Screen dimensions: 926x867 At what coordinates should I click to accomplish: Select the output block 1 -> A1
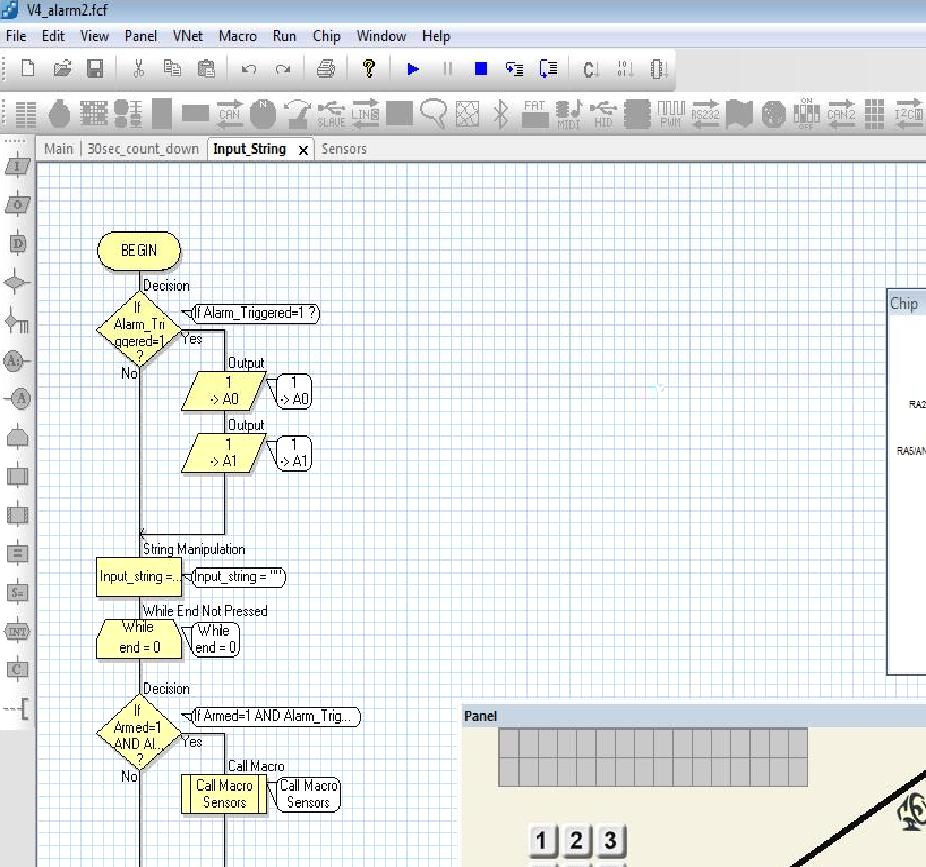point(224,453)
